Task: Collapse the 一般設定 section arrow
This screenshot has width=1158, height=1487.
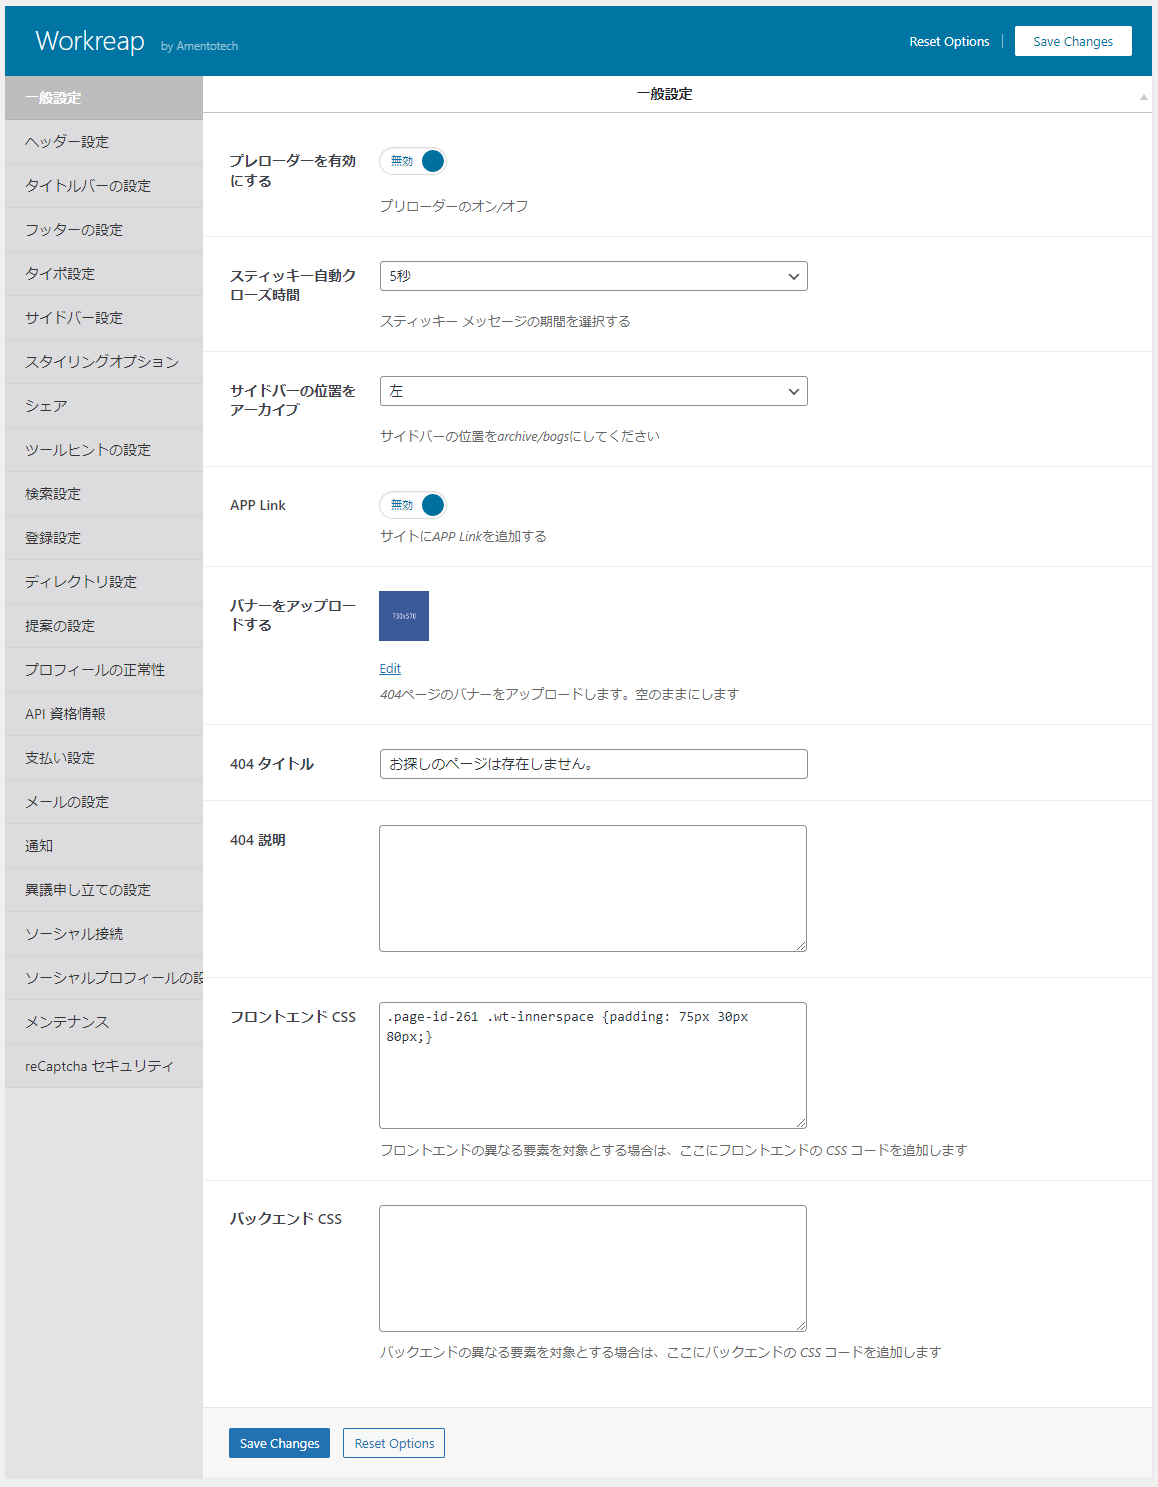Action: pyautogui.click(x=1143, y=96)
